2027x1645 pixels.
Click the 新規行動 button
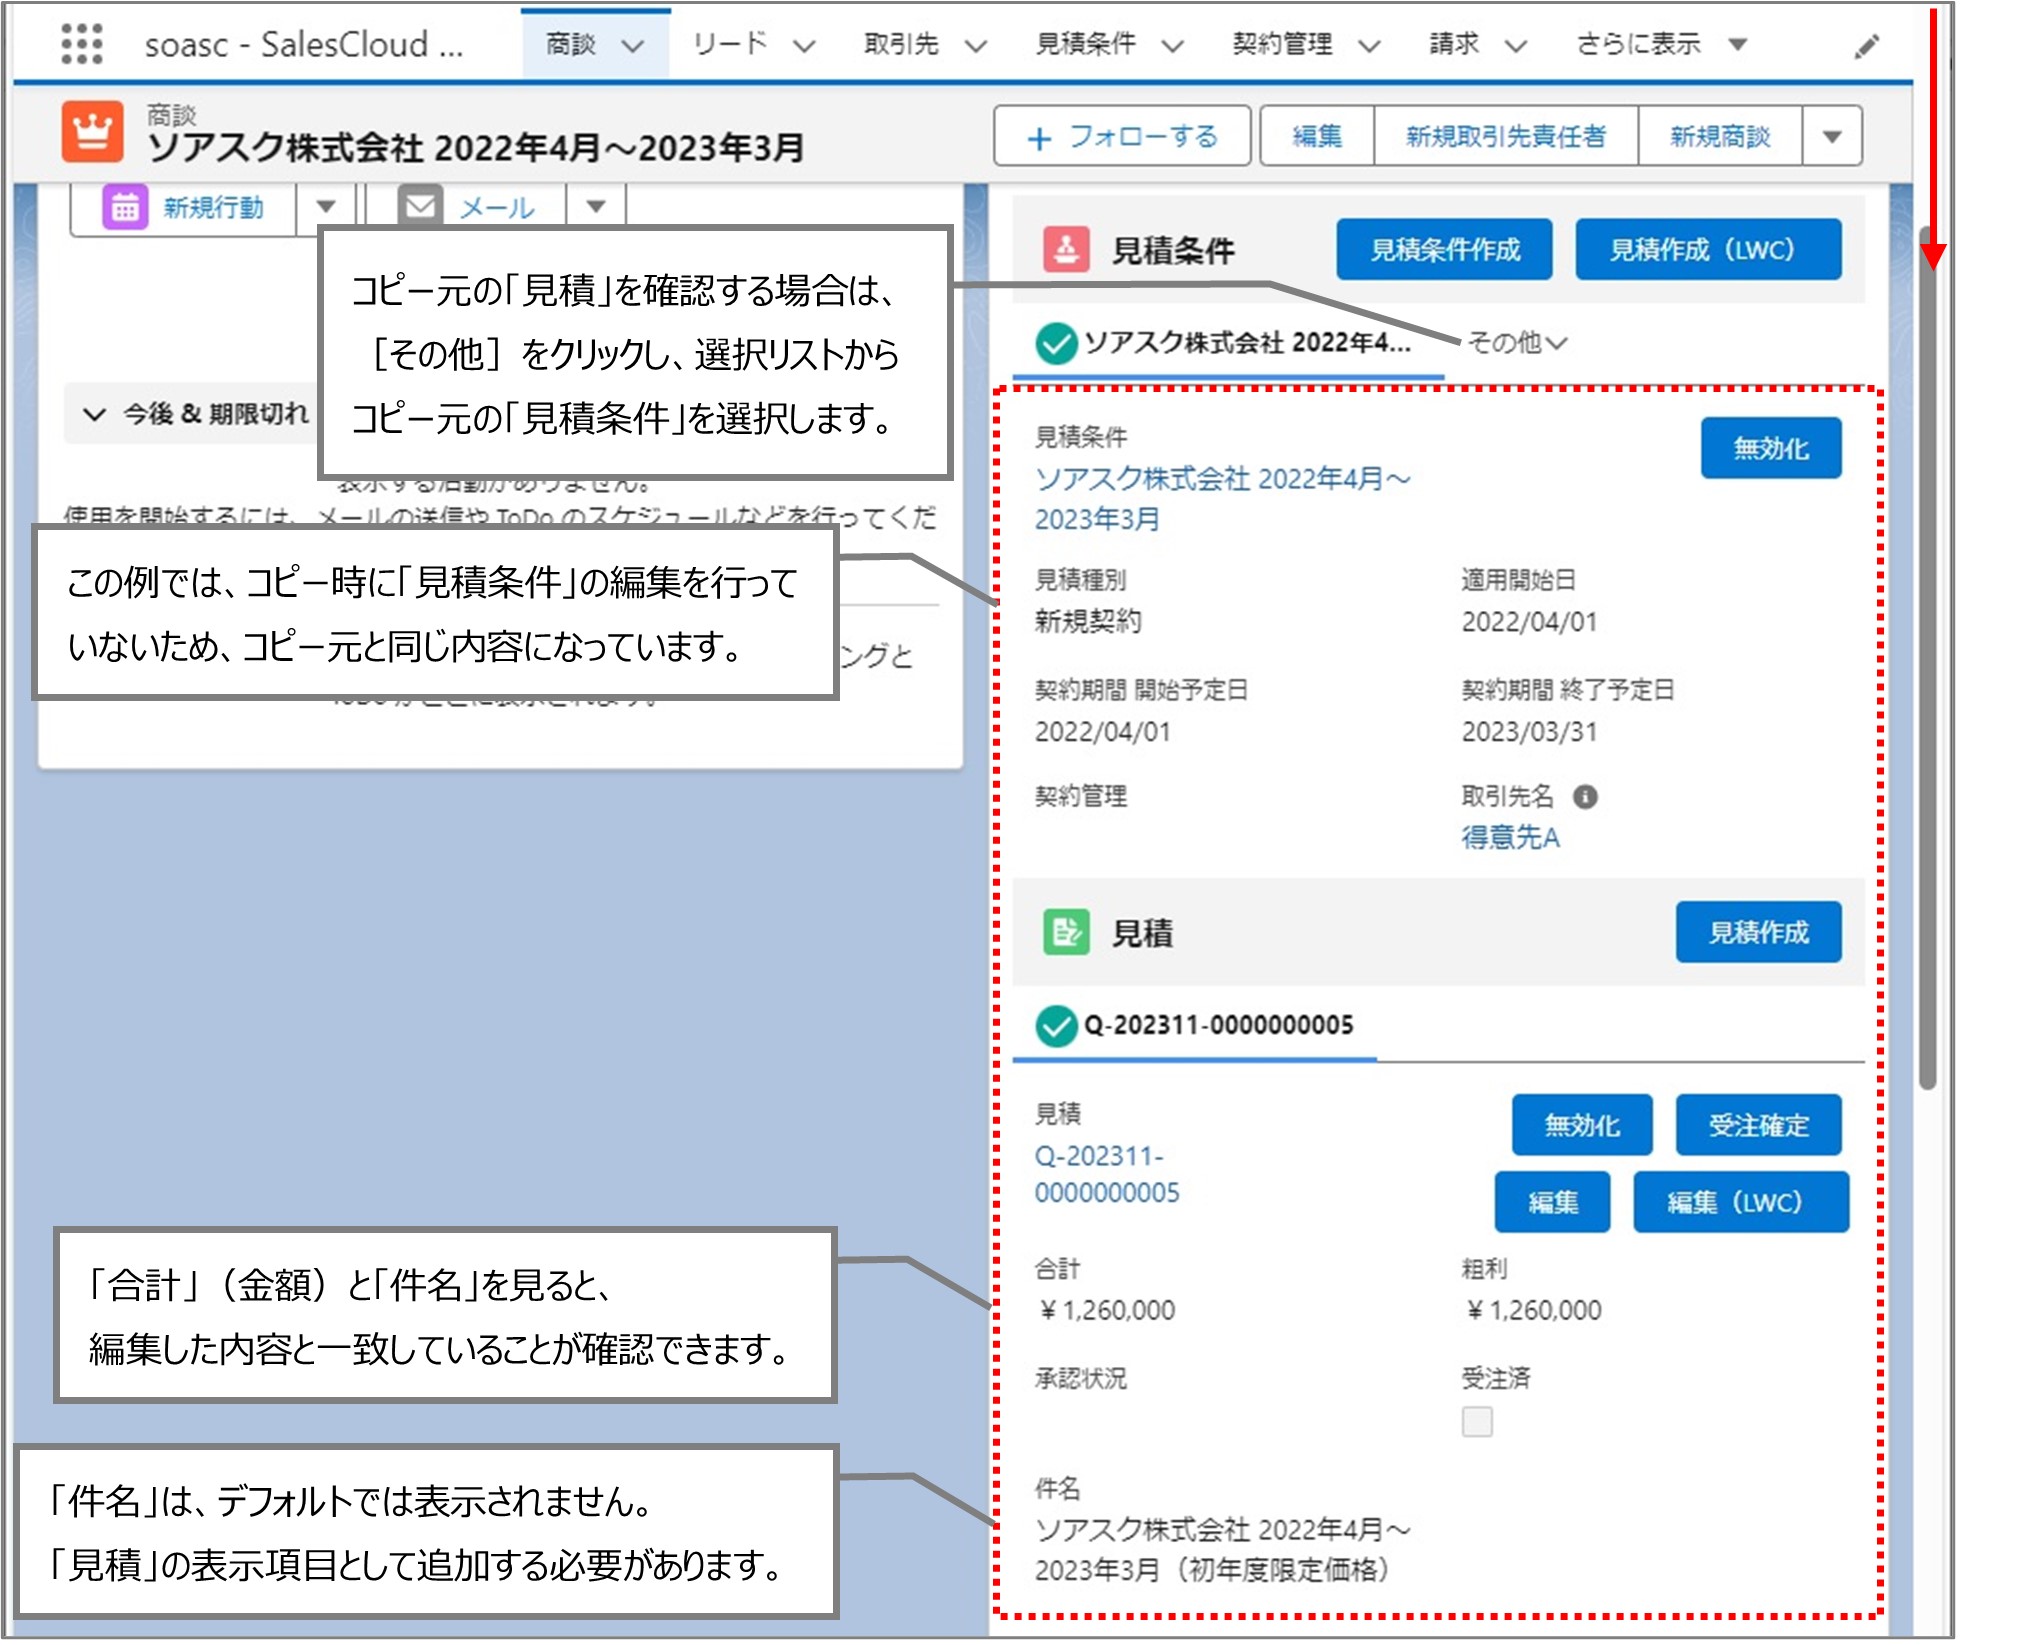[x=184, y=208]
